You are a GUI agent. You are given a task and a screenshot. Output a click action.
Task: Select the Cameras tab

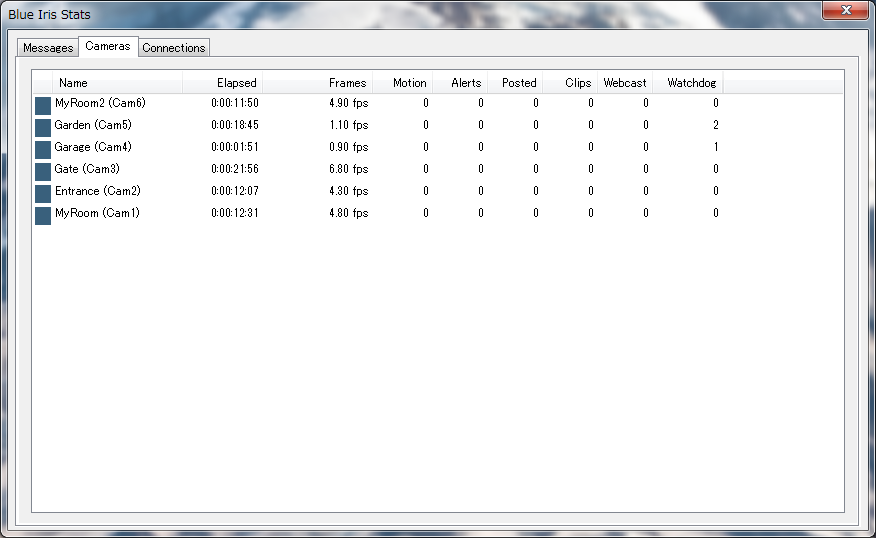pos(108,46)
